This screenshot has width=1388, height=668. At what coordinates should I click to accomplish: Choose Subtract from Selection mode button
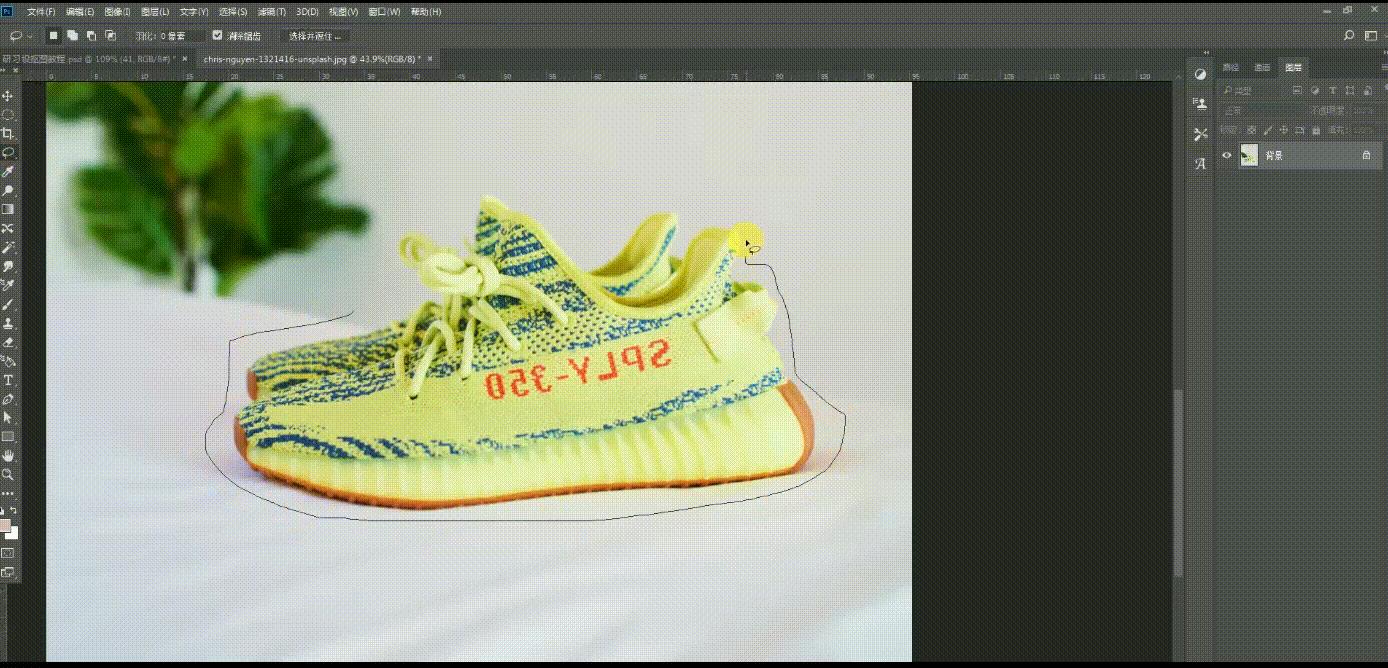click(x=91, y=35)
